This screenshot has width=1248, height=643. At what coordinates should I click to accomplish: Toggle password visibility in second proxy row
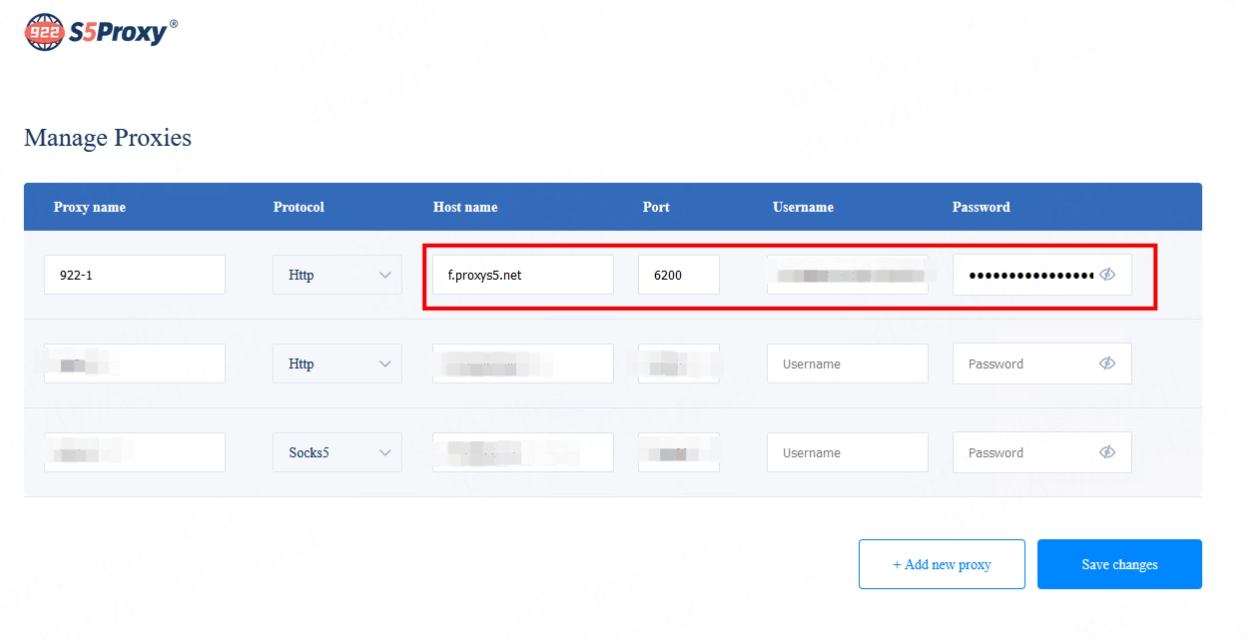(x=1107, y=364)
